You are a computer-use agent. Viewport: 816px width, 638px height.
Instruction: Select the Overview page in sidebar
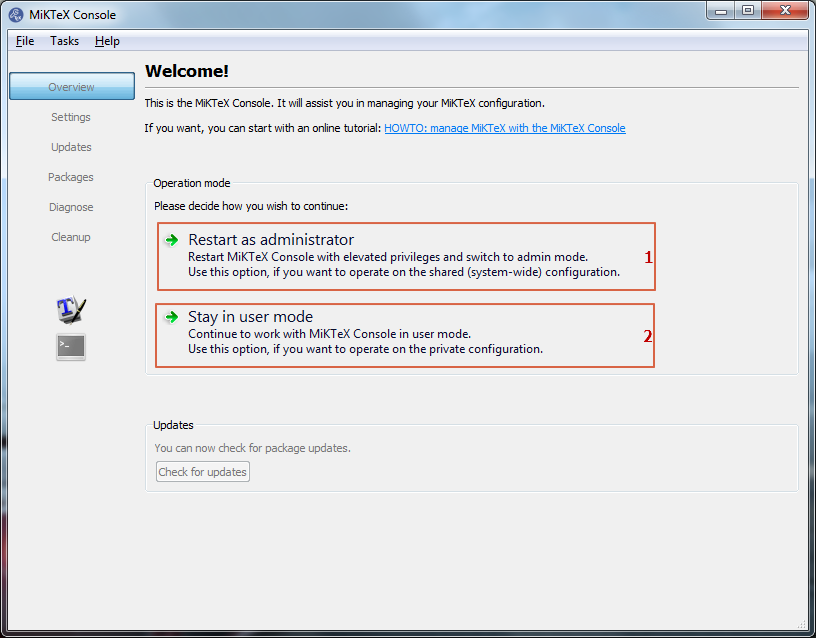click(71, 87)
